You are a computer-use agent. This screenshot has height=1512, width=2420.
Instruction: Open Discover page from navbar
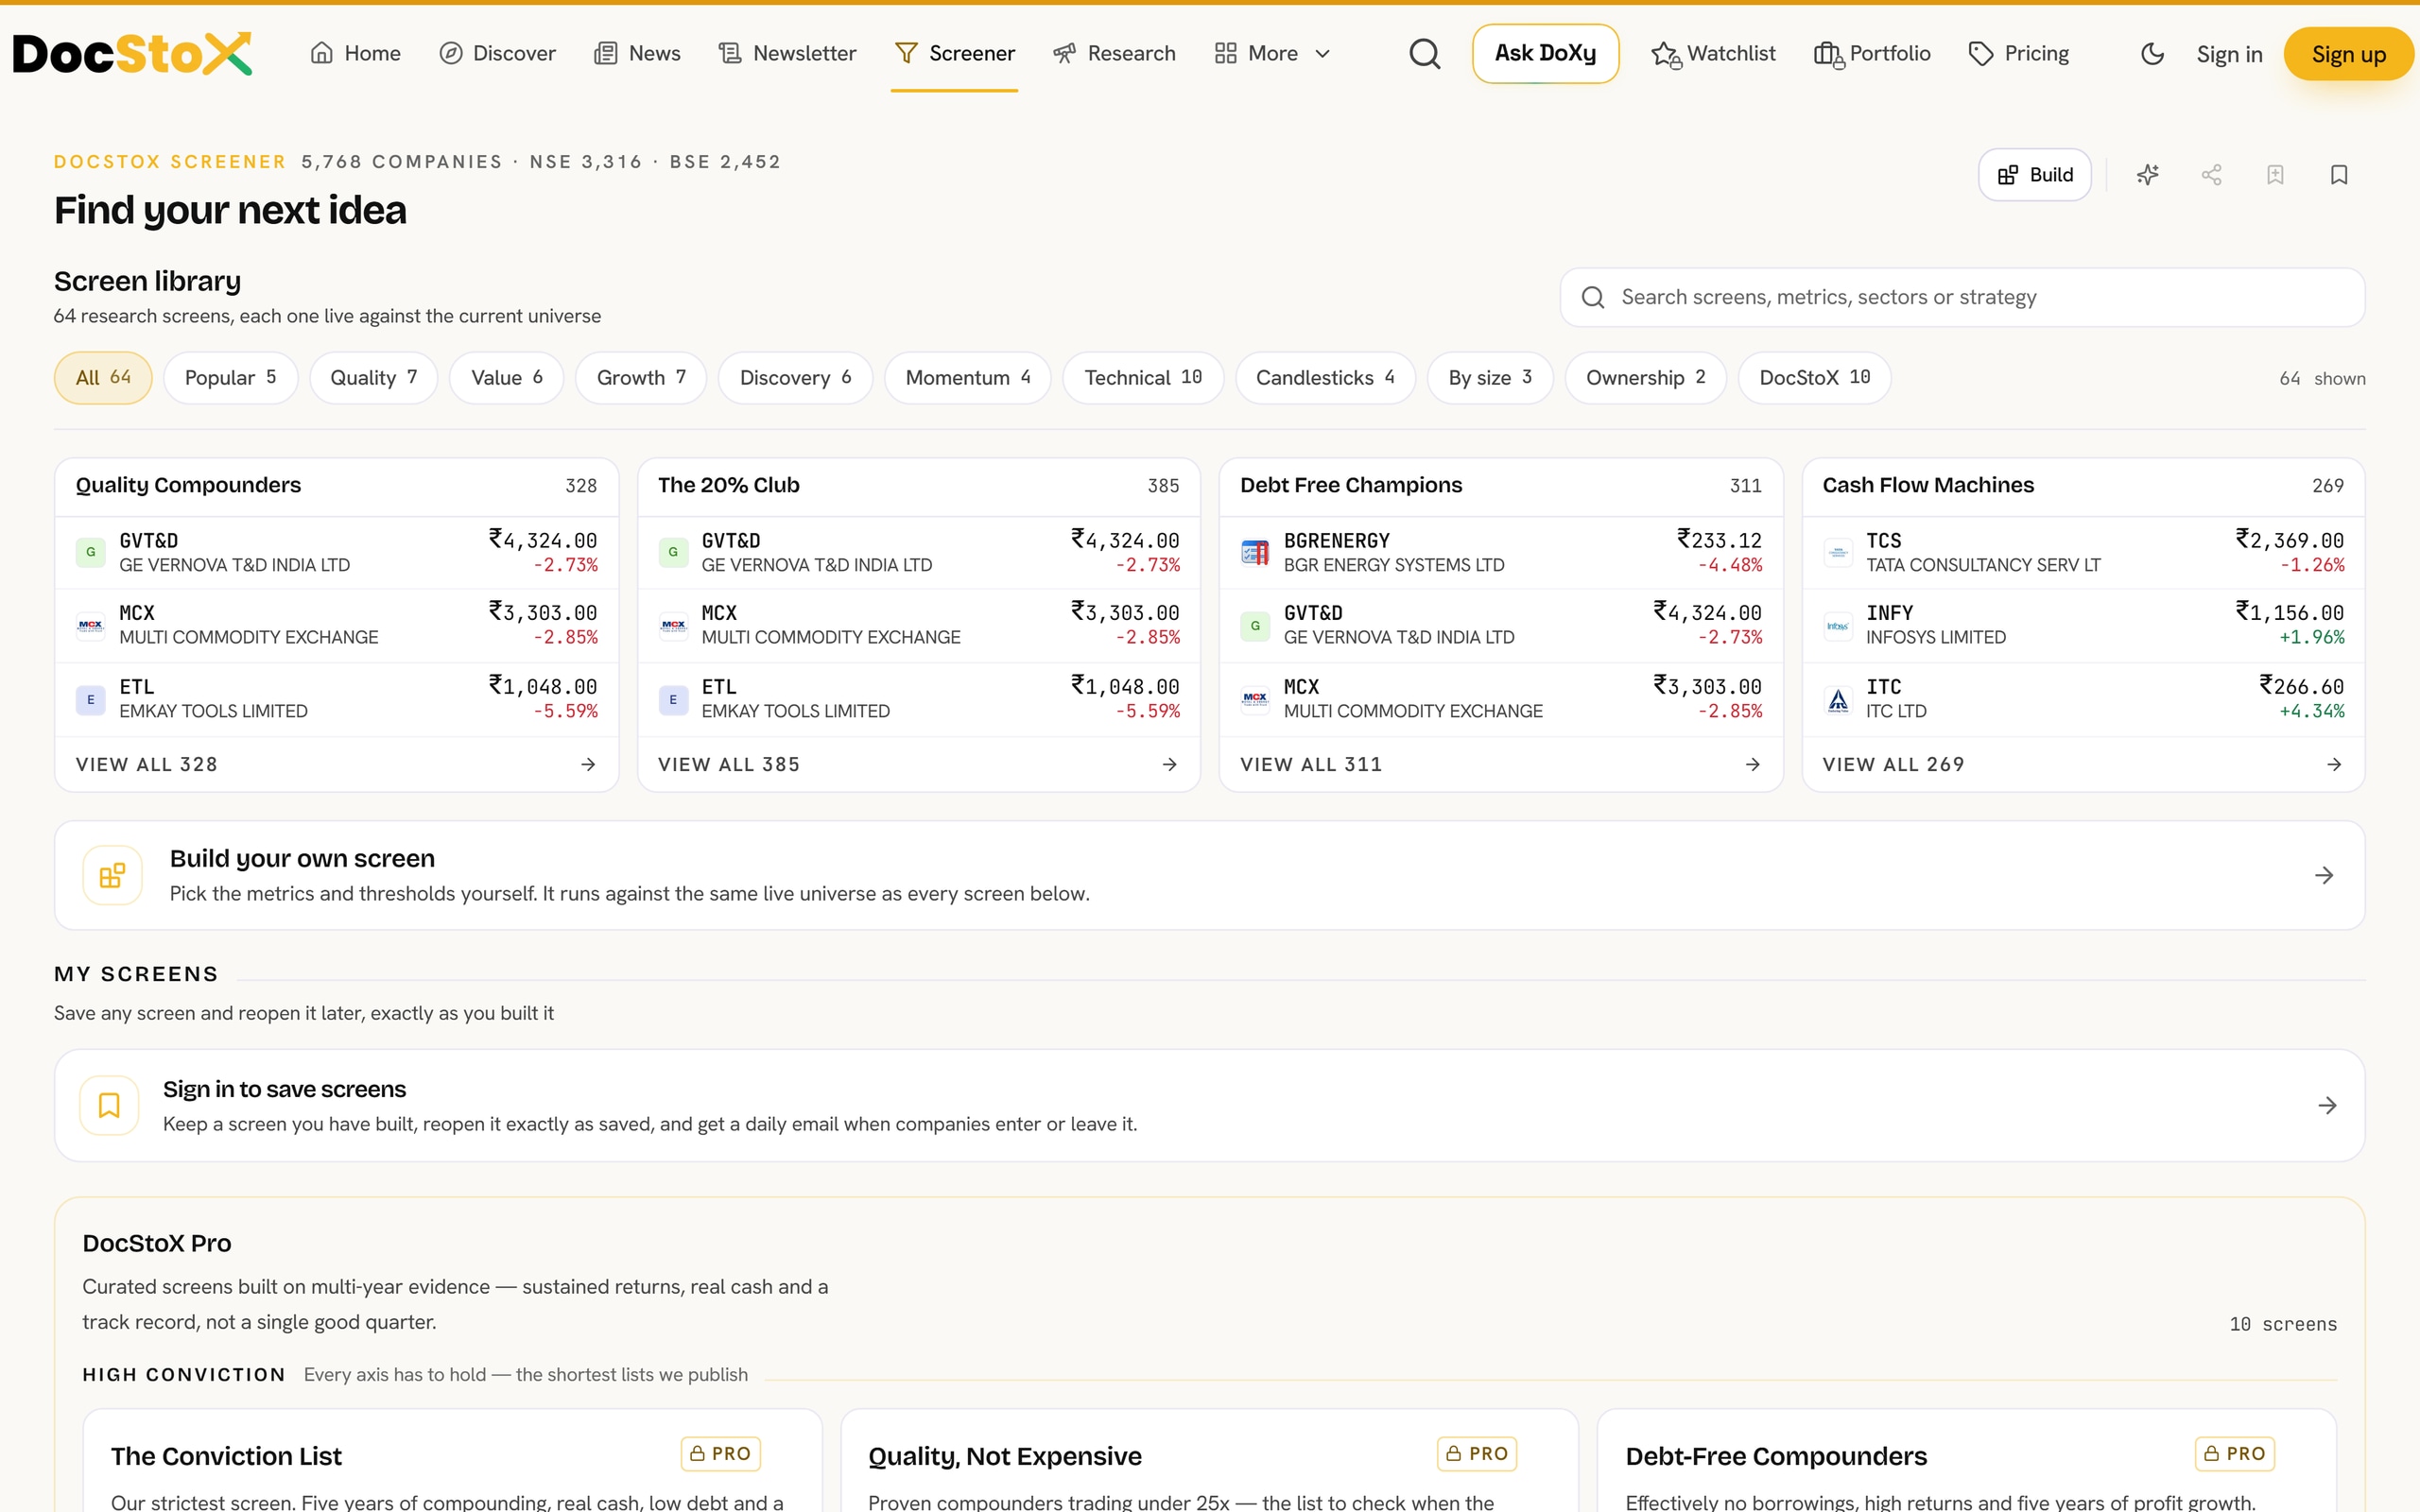(x=497, y=54)
